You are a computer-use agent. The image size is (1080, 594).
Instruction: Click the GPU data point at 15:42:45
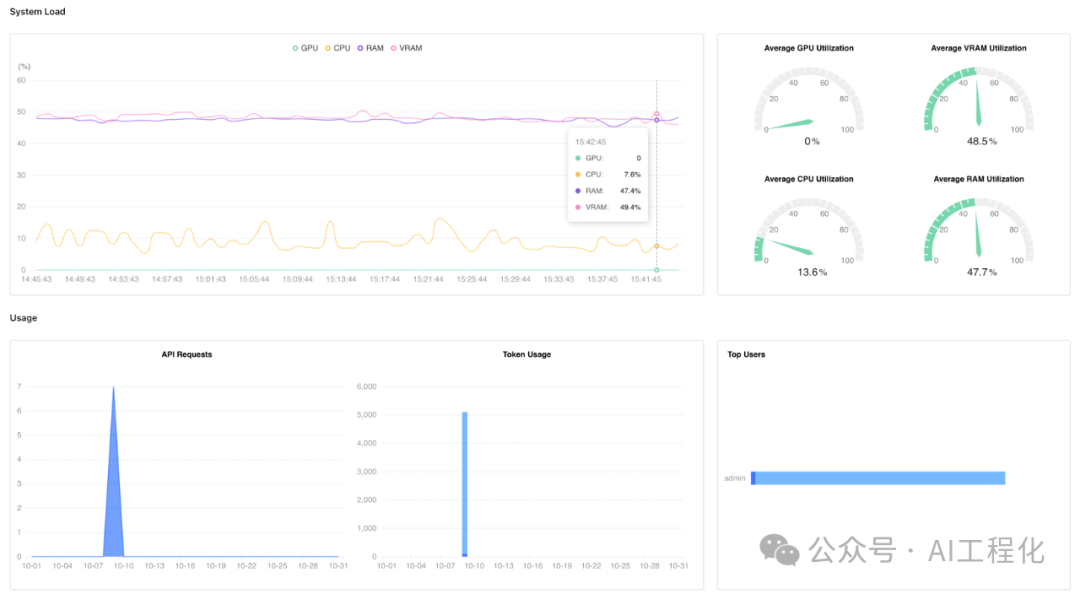click(x=656, y=270)
